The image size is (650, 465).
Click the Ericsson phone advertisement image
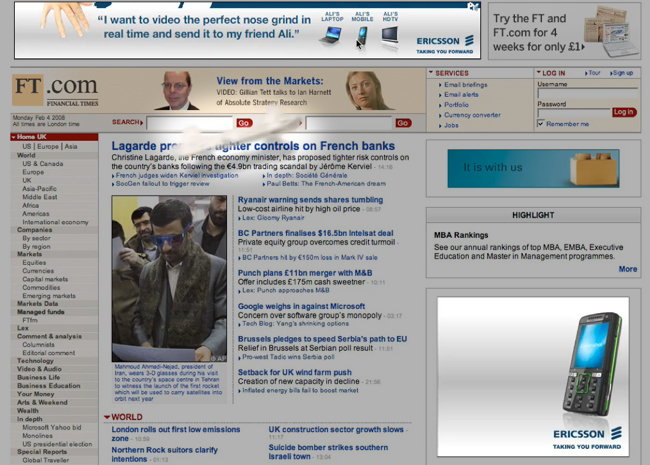point(533,376)
